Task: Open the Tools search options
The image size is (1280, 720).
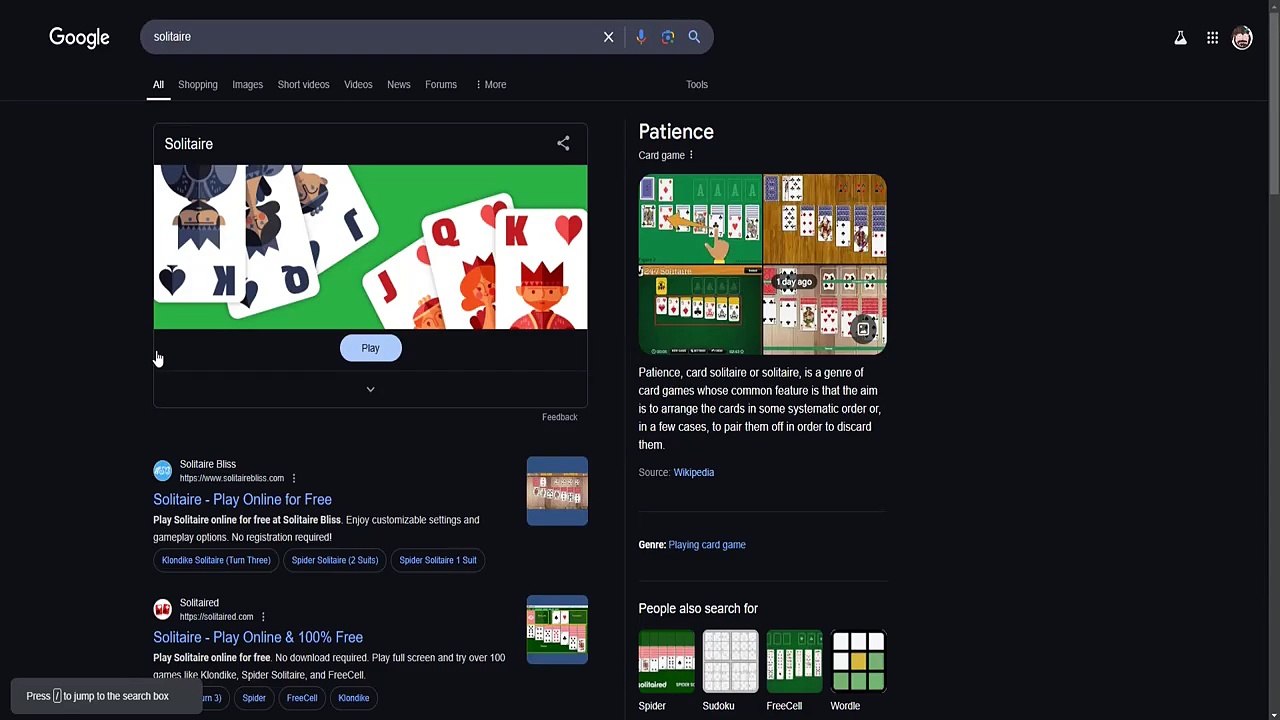Action: pos(697,85)
